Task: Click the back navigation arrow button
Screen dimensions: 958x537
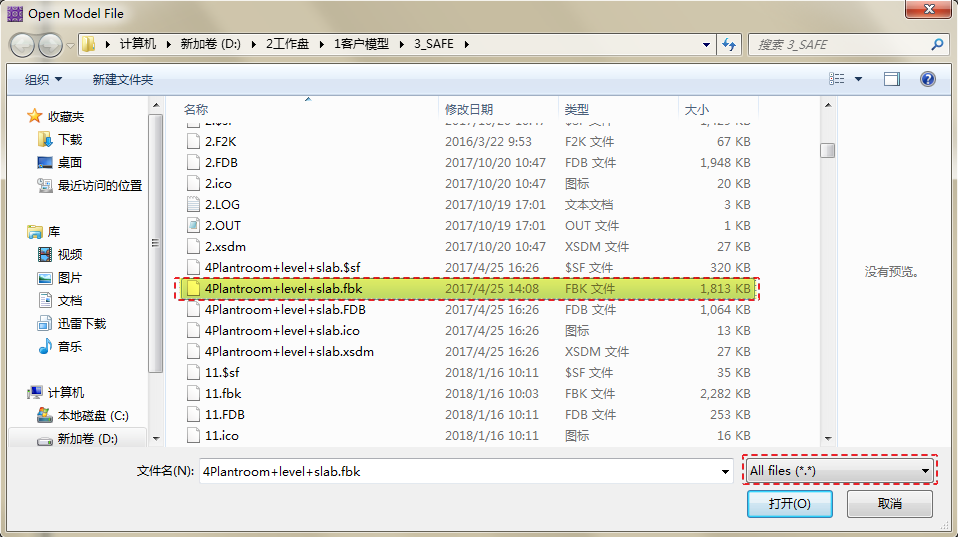Action: [x=23, y=45]
